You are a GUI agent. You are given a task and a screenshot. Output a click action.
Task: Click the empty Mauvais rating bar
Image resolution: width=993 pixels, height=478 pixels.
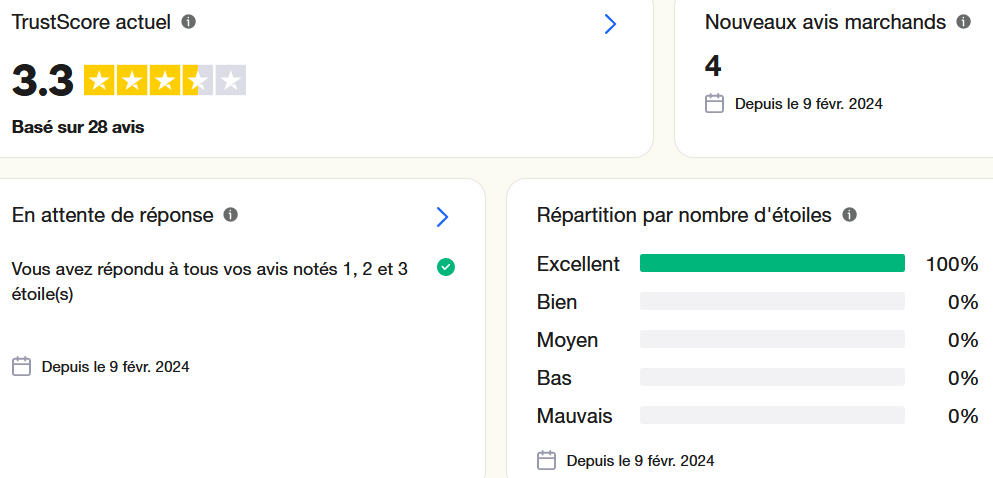[x=771, y=416]
